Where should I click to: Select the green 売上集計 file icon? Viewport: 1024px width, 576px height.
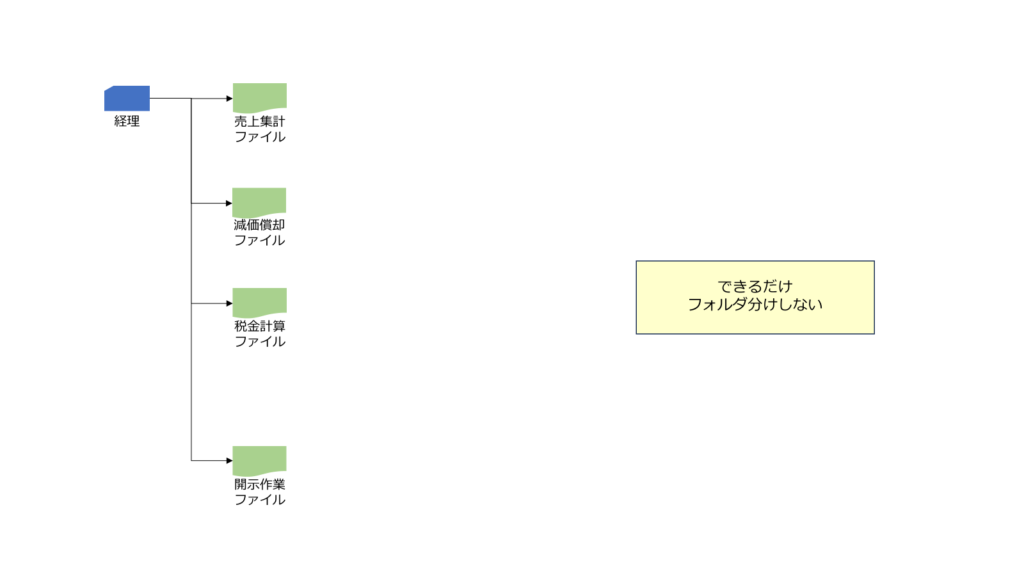tap(259, 98)
